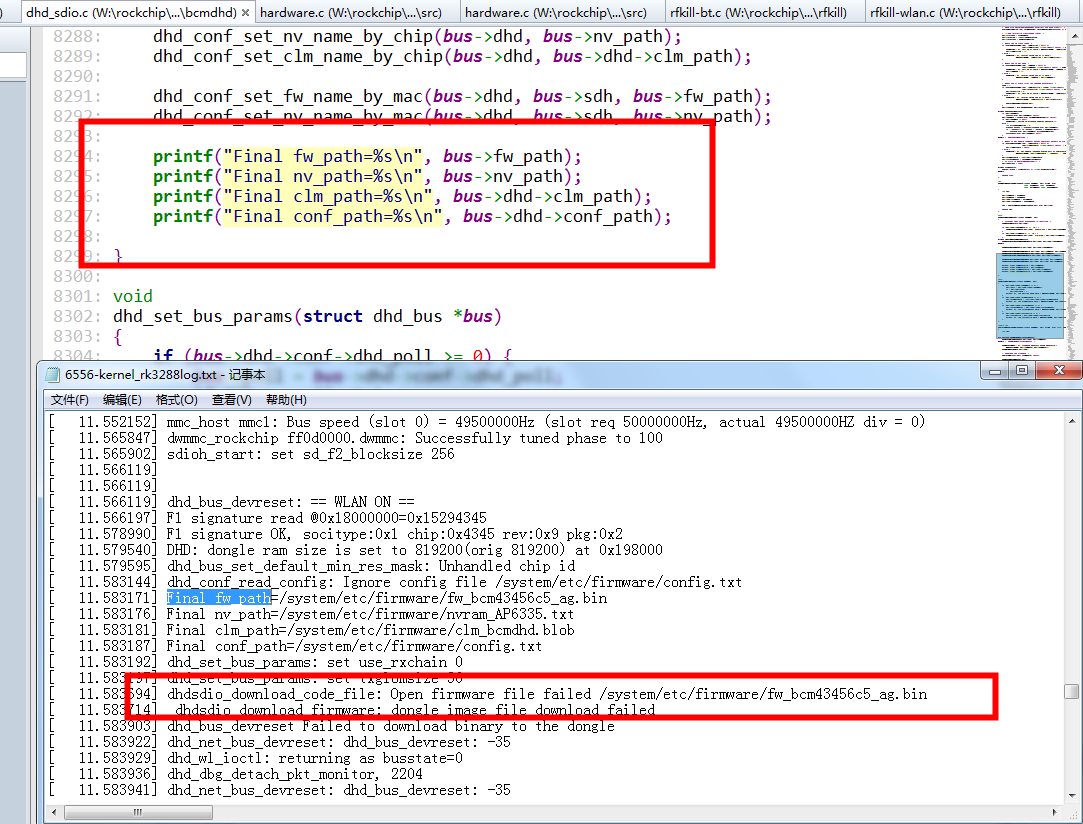Click 'Failed to download binary to the dongle' line
Image resolution: width=1083 pixels, height=824 pixels.
pyautogui.click(x=391, y=726)
